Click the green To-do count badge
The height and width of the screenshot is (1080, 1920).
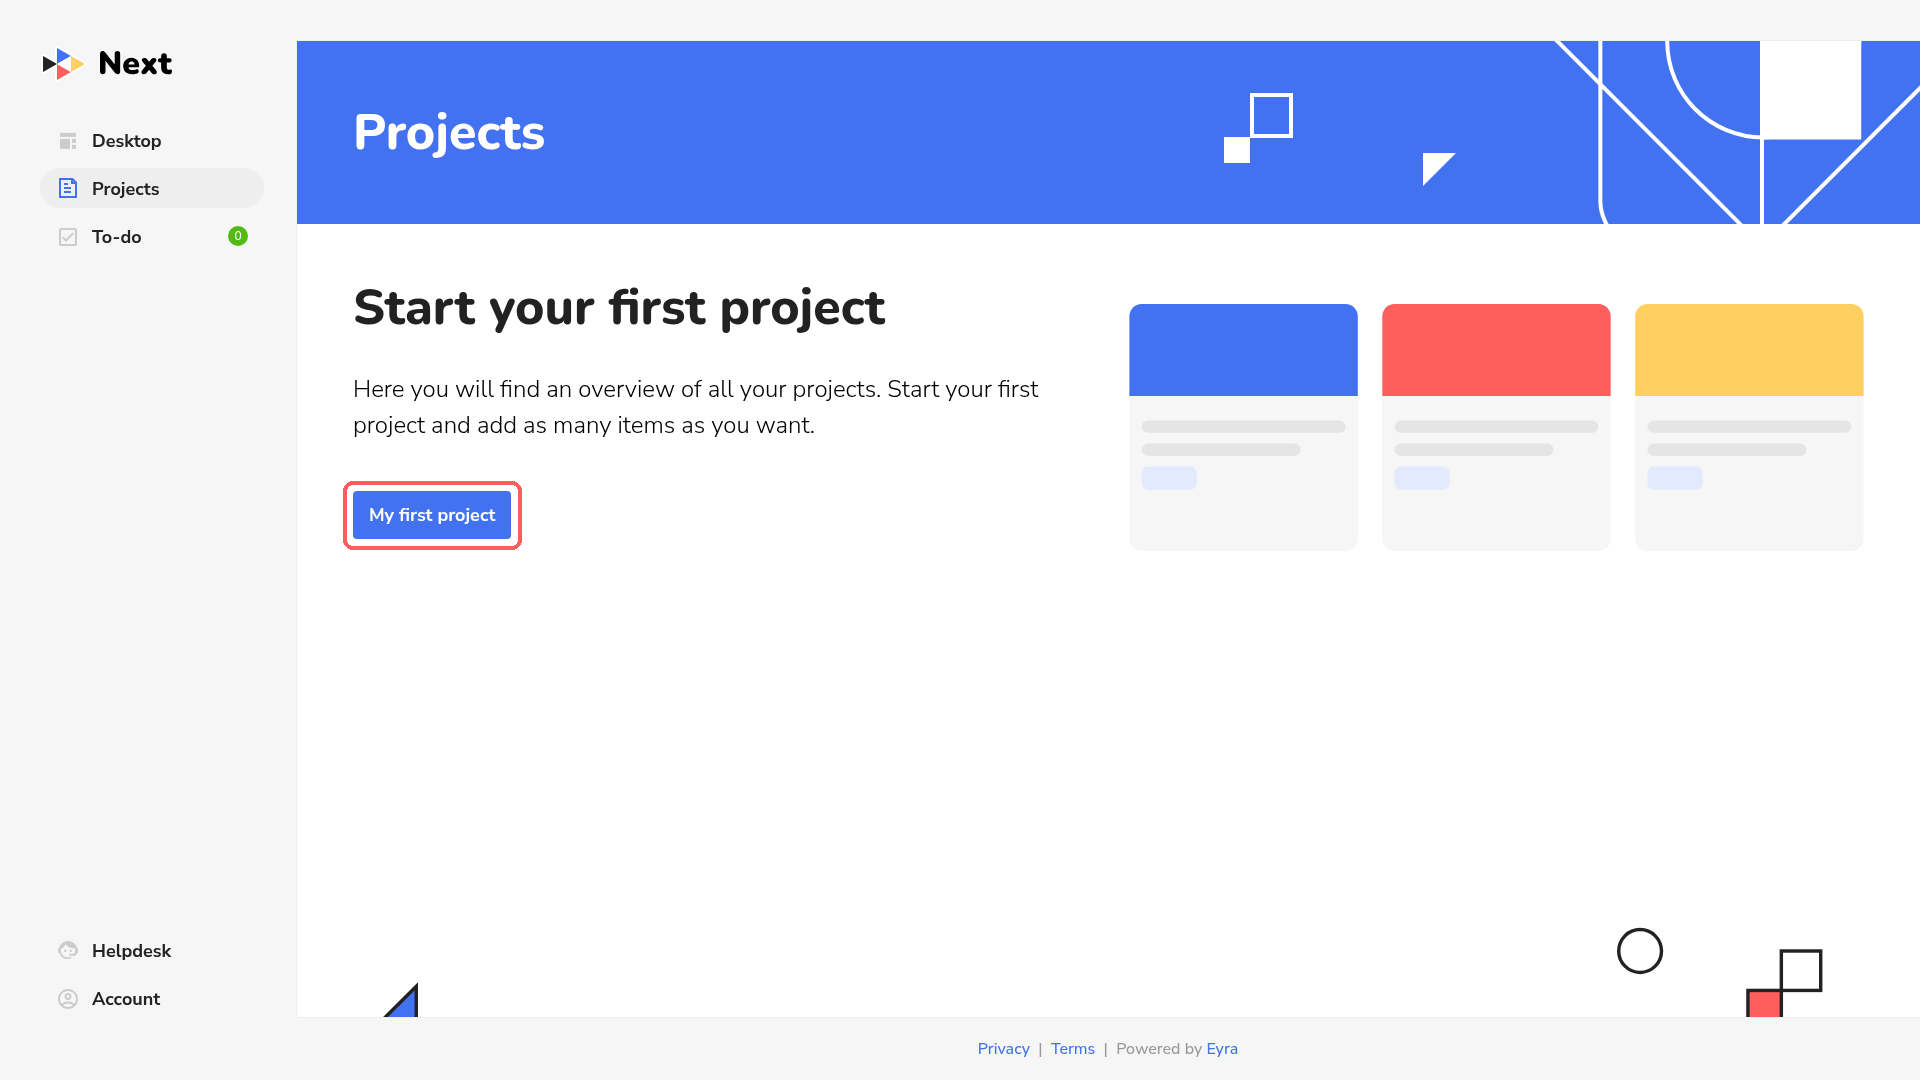click(238, 236)
